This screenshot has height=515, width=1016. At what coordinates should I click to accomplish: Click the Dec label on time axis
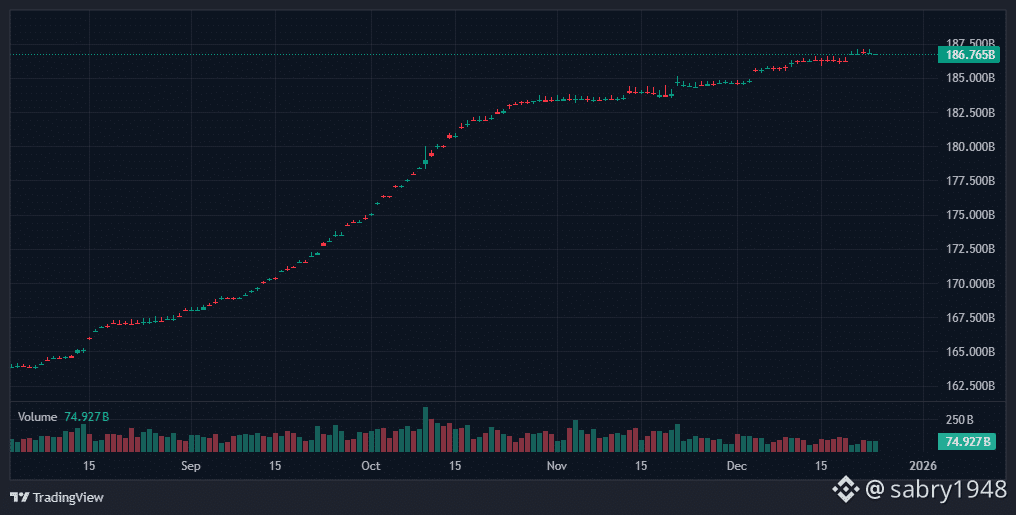pos(737,466)
